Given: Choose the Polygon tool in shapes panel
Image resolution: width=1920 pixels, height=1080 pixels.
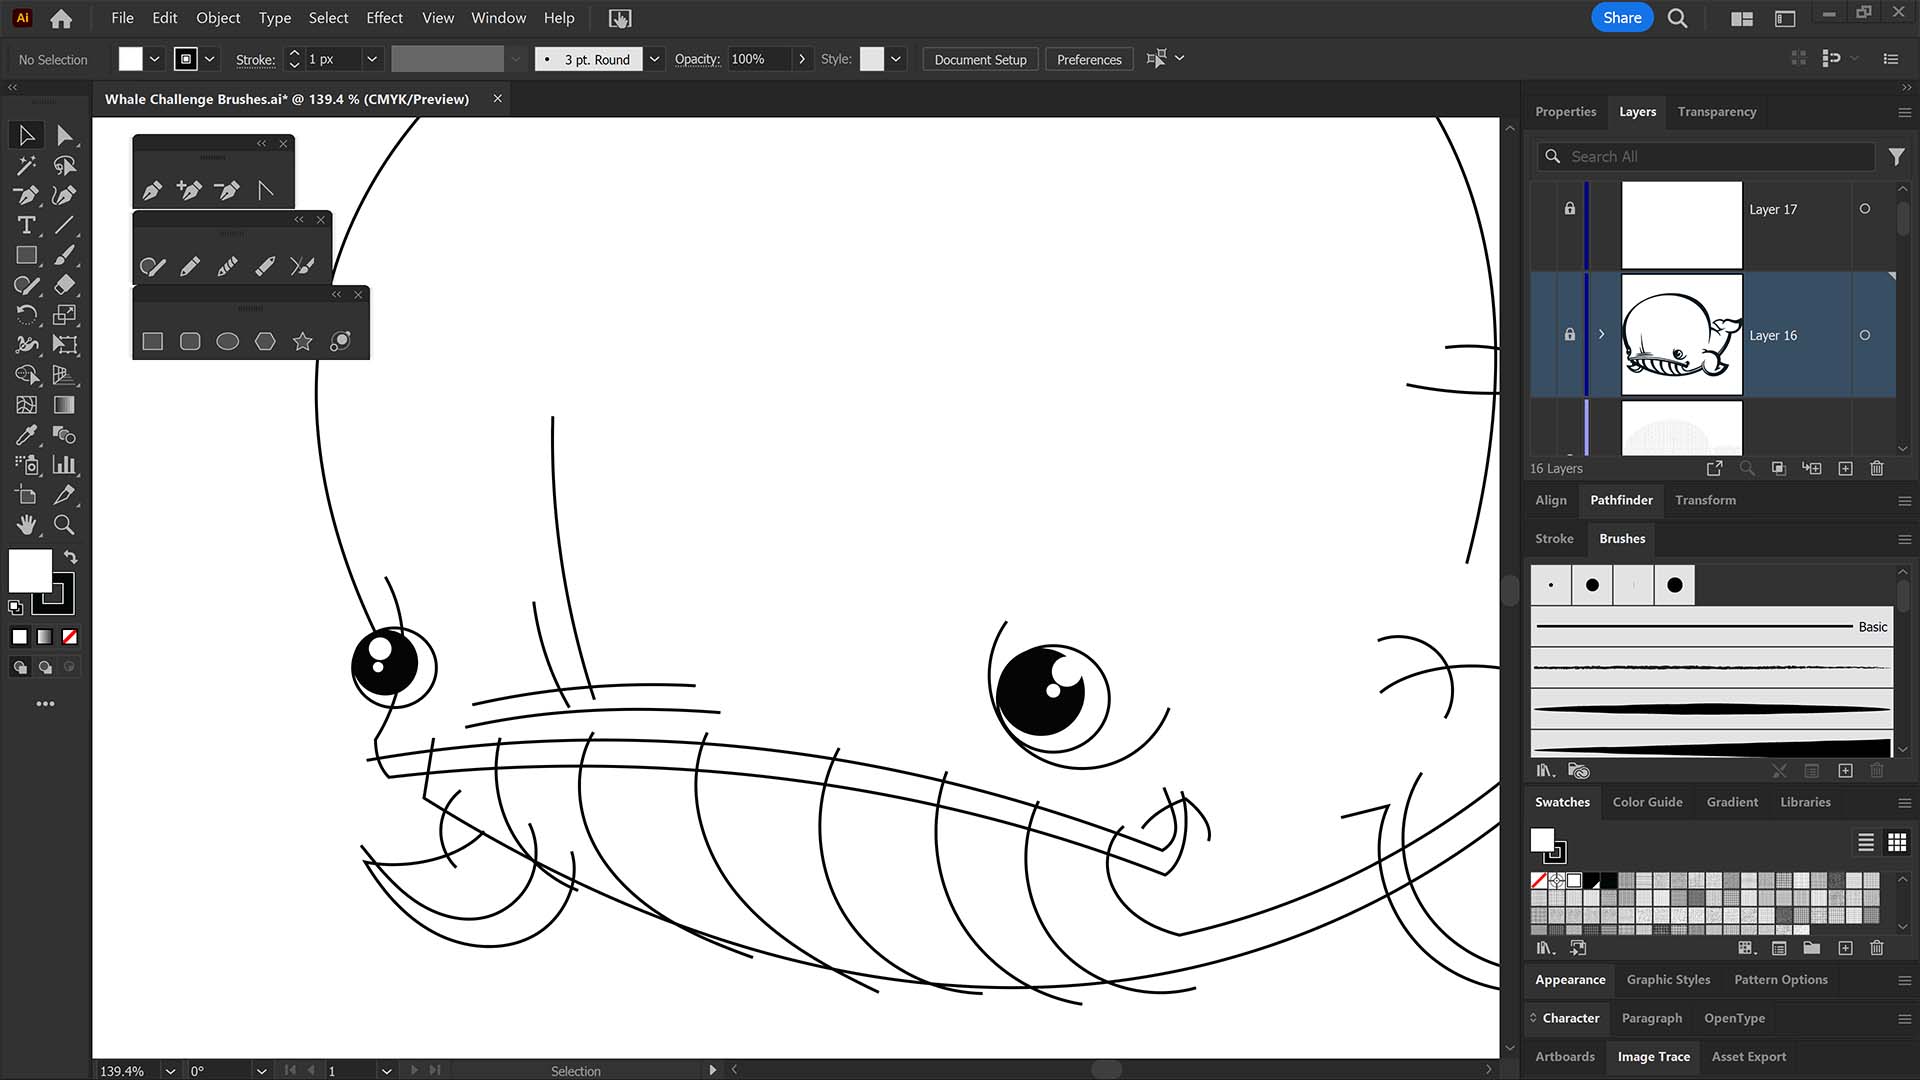Looking at the screenshot, I should 265,342.
